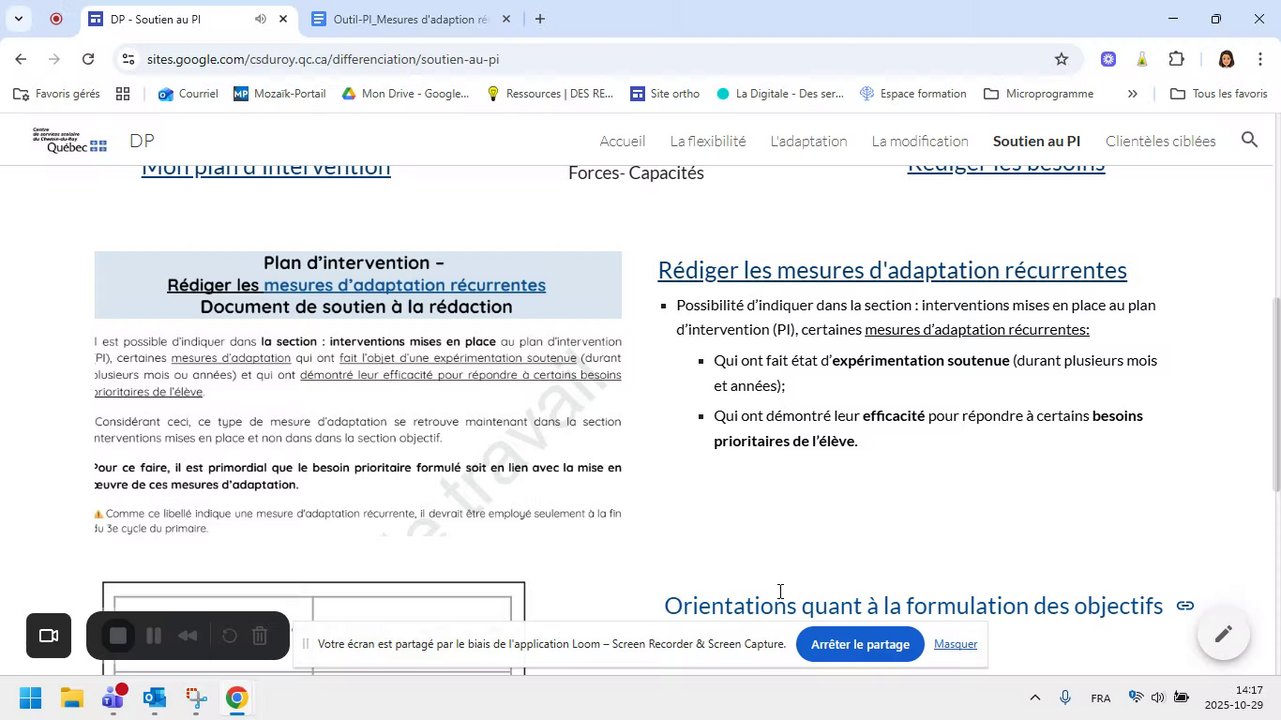Click the pencil edit page button
This screenshot has height=720, width=1281.
1223,634
